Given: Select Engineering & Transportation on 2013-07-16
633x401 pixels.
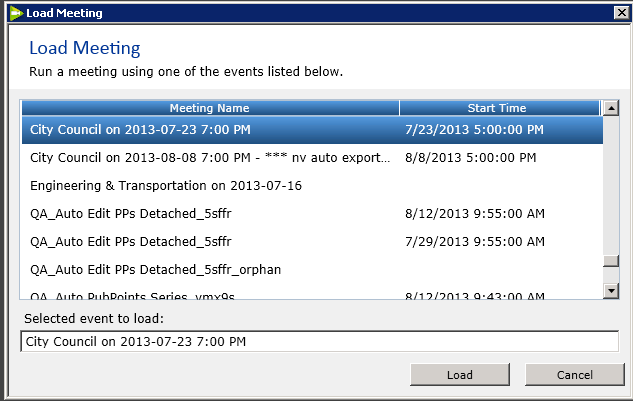Looking at the screenshot, I should pos(312,186).
